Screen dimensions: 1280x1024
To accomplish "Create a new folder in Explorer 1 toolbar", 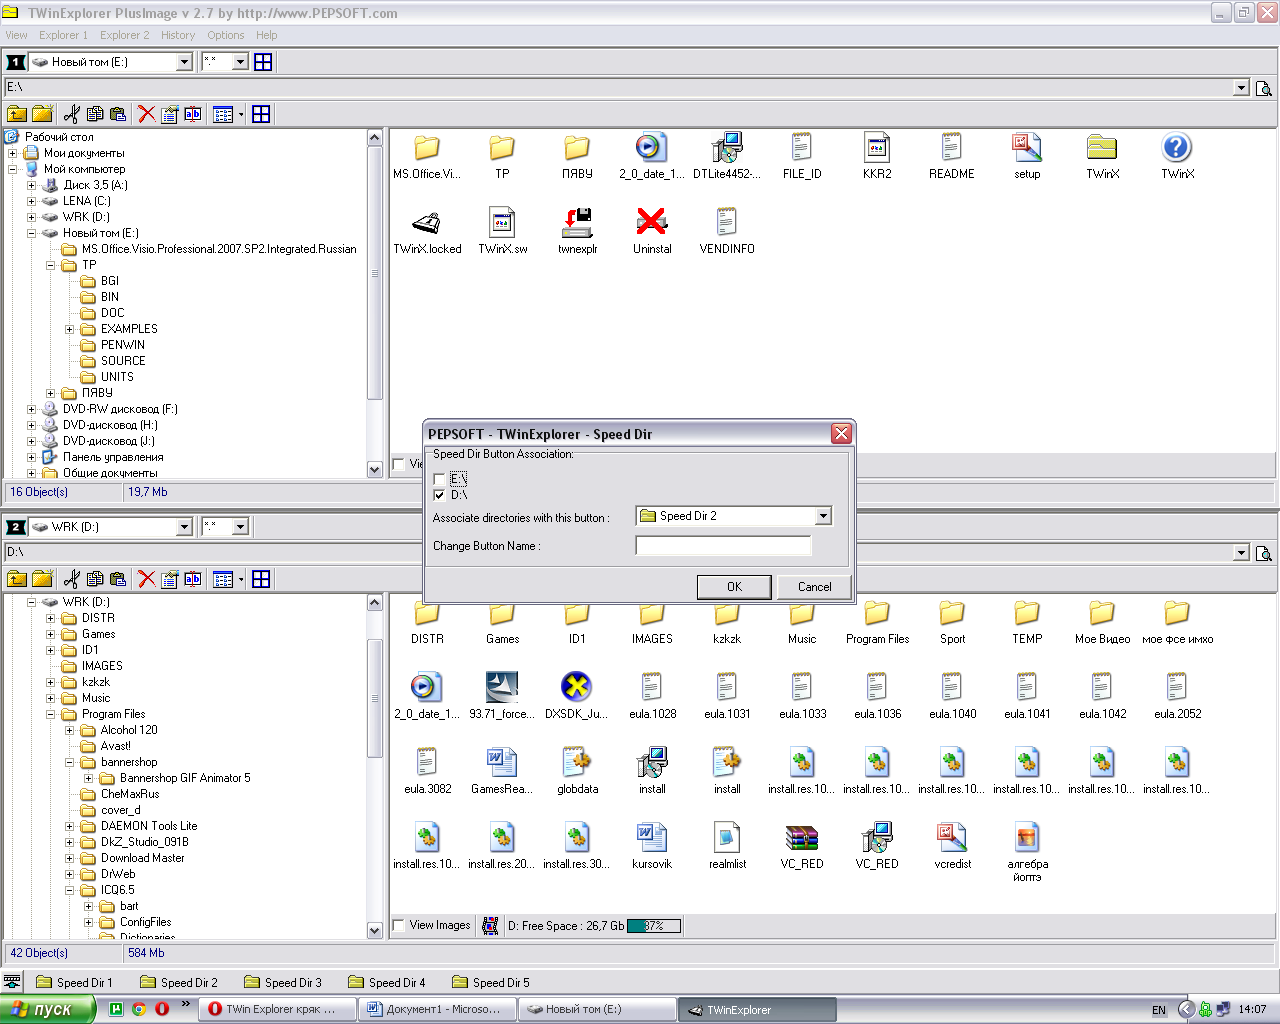I will (x=42, y=114).
